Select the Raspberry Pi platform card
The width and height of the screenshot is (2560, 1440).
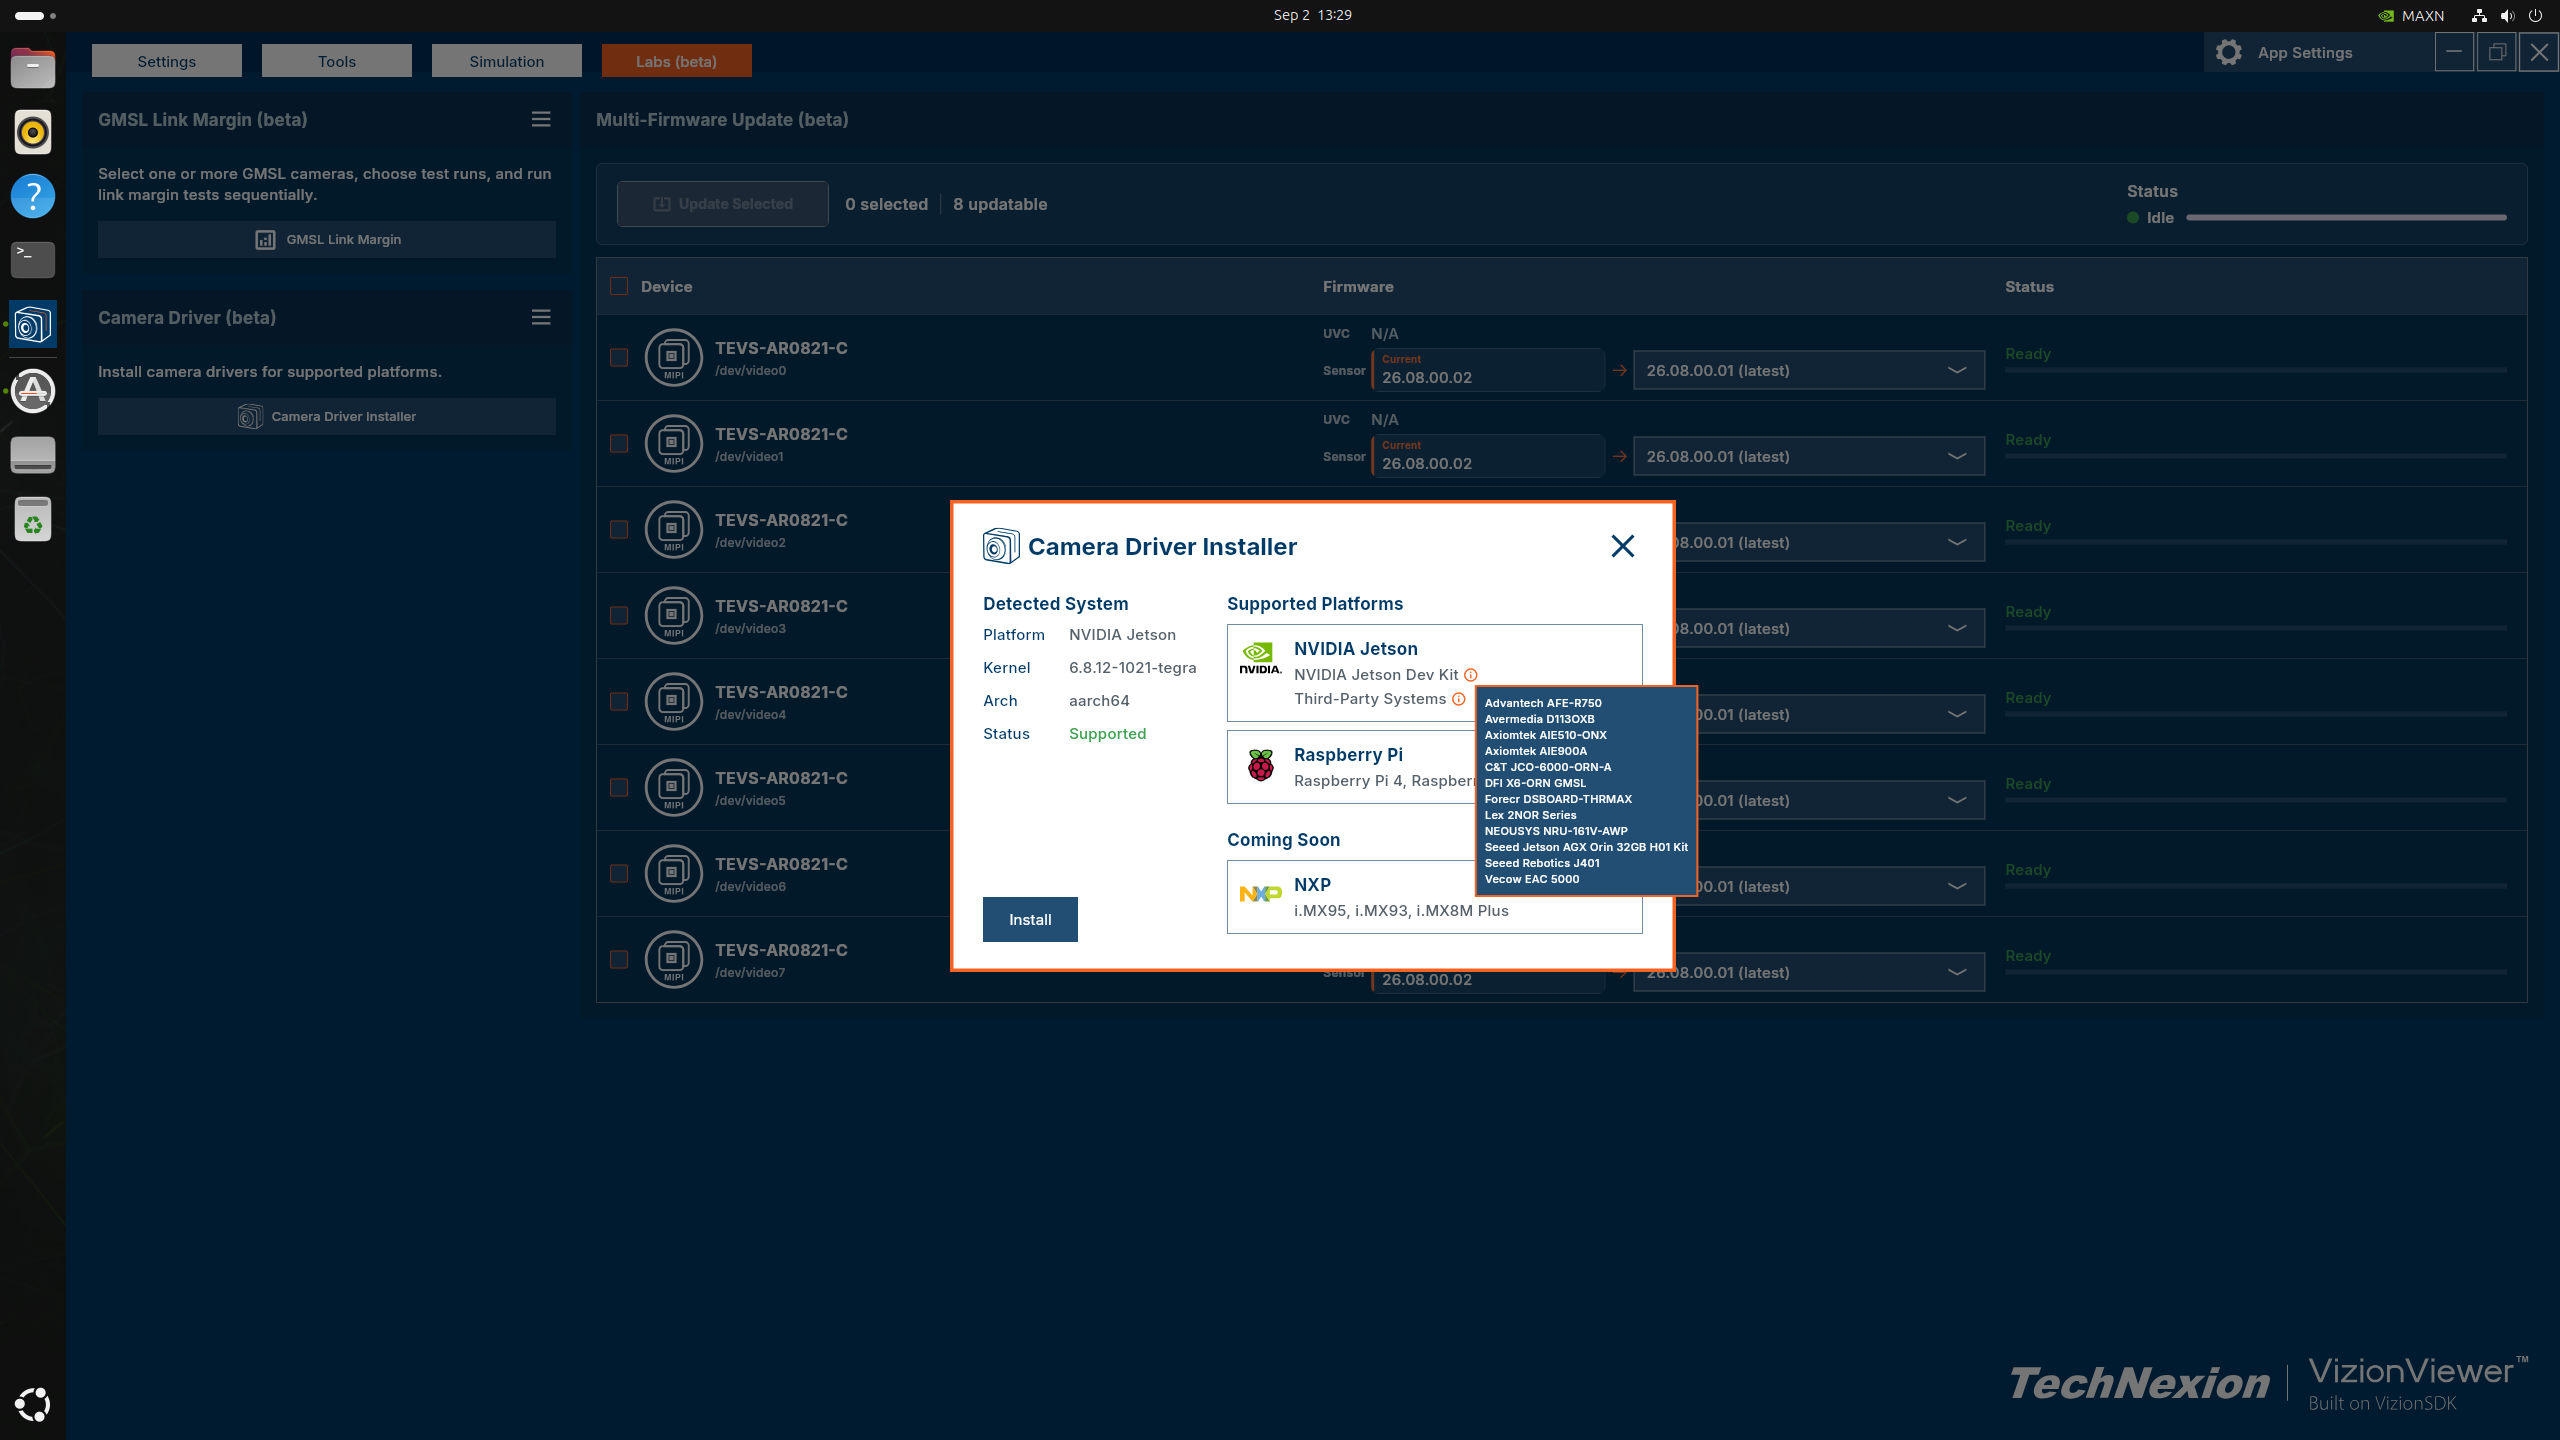[x=1352, y=767]
